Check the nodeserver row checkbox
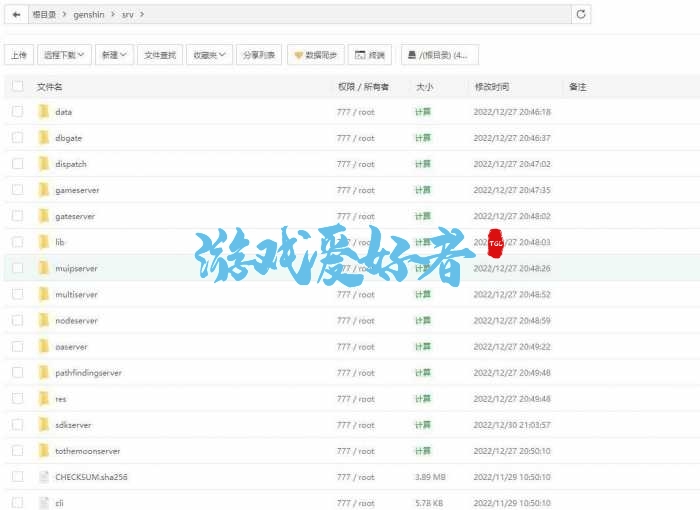The width and height of the screenshot is (700, 510). tap(17, 320)
